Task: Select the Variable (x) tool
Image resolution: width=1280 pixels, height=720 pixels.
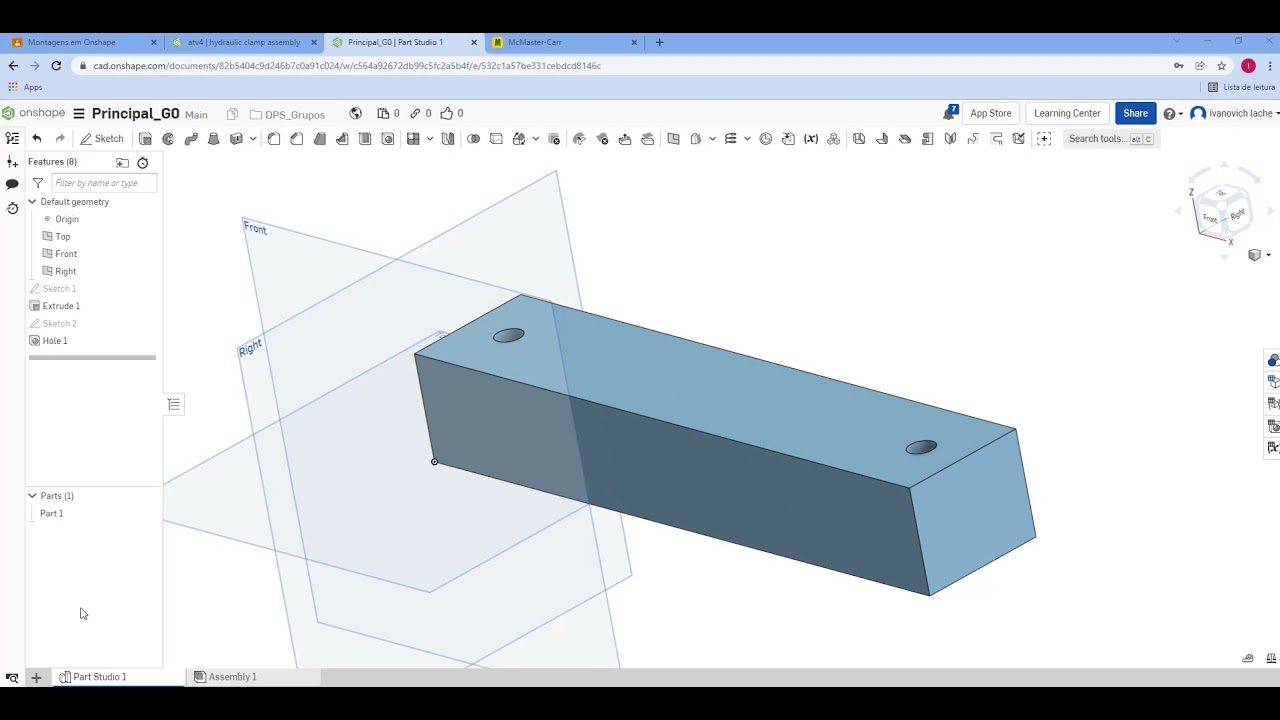Action: [811, 139]
